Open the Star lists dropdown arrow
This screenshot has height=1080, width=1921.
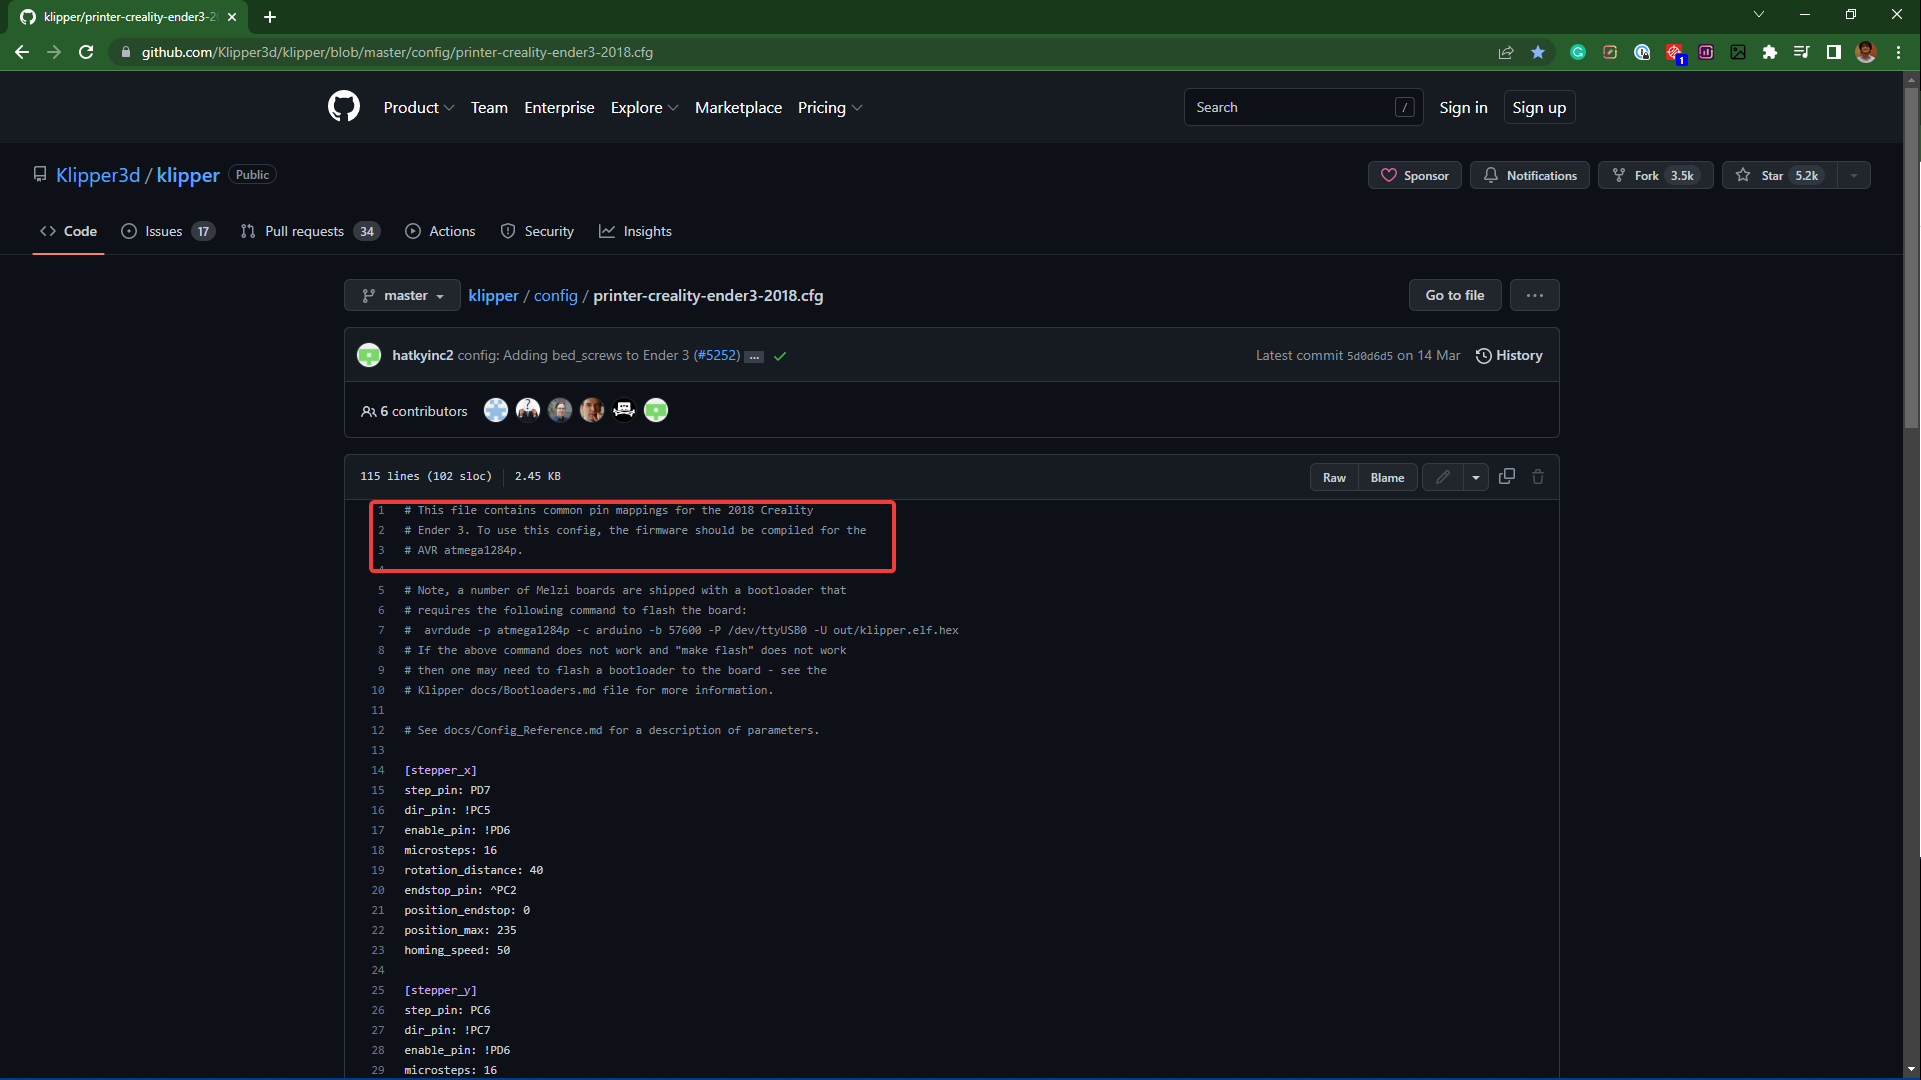tap(1854, 175)
